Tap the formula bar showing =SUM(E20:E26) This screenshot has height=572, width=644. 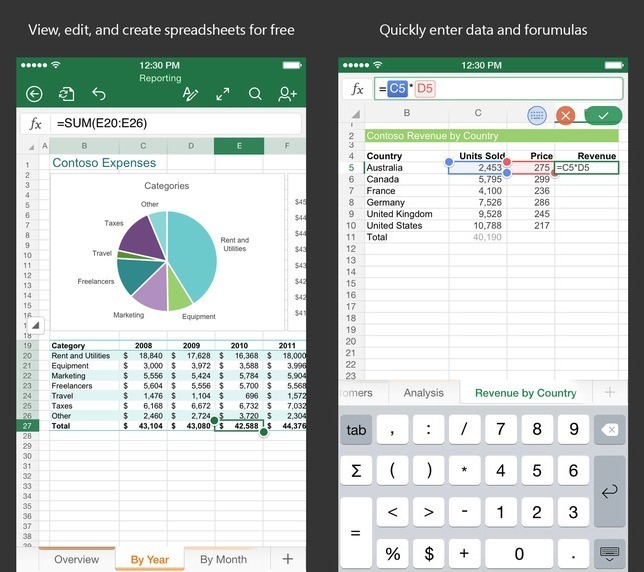175,124
